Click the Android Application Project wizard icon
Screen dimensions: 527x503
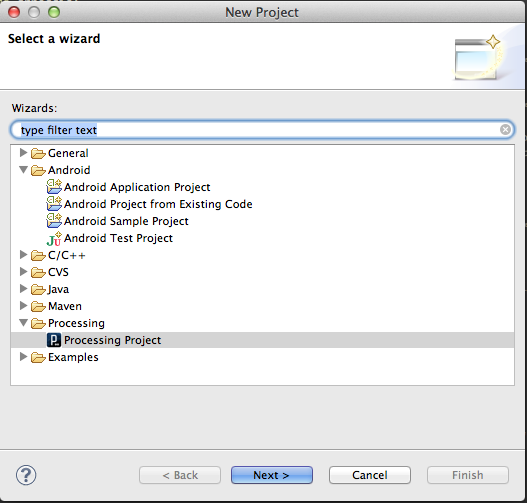pyautogui.click(x=54, y=187)
